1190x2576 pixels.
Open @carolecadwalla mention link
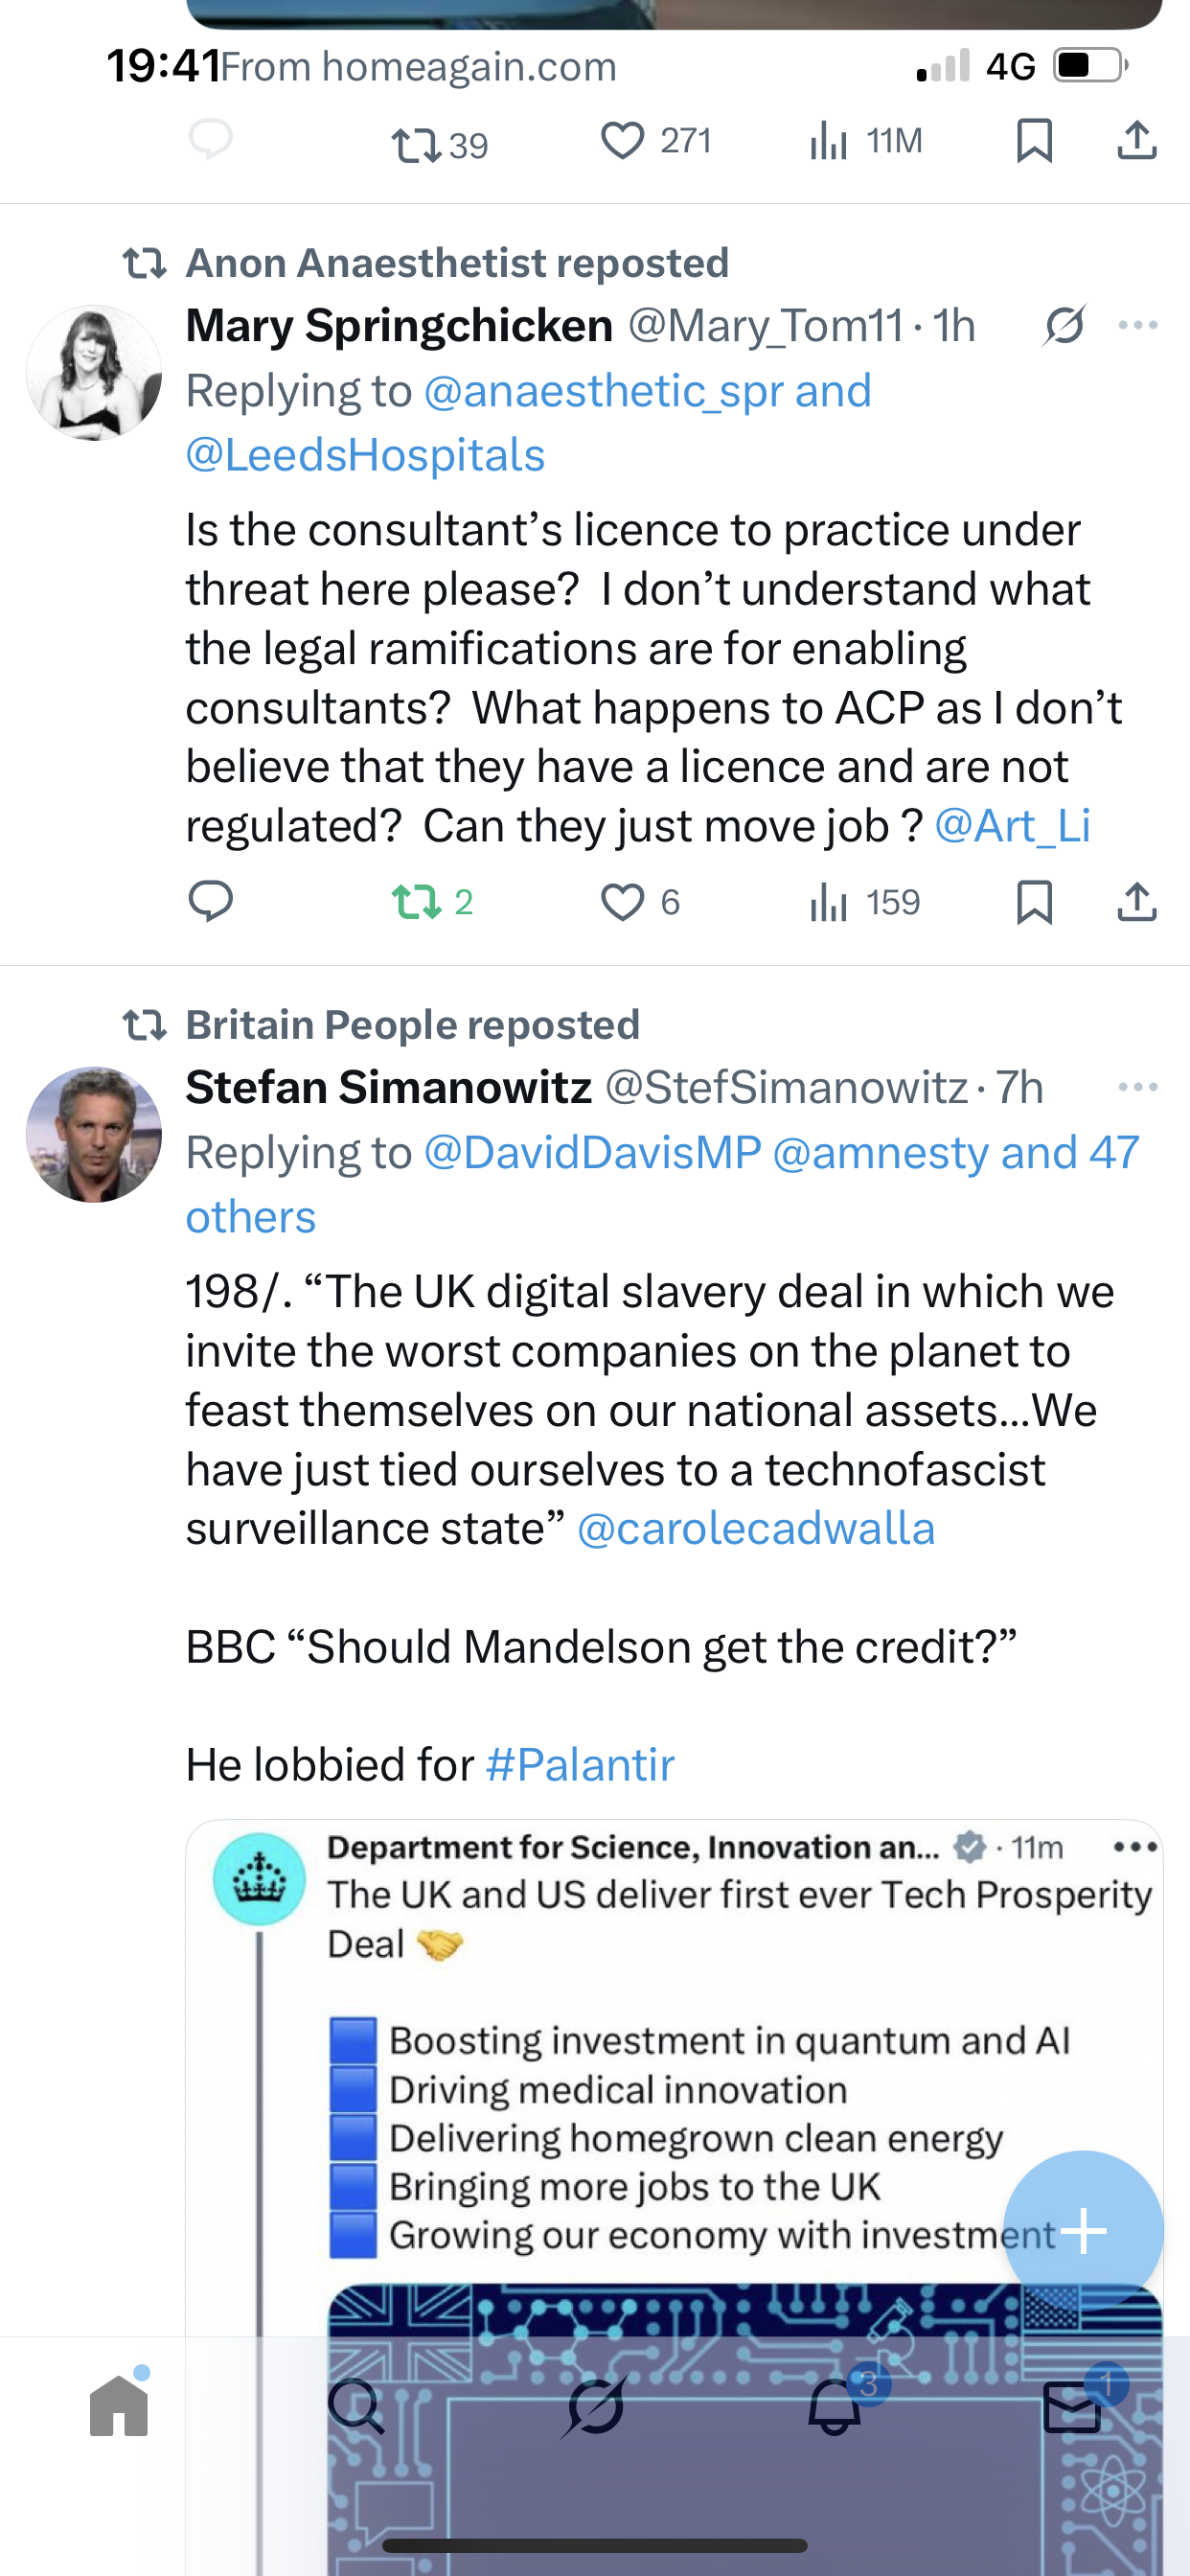click(x=756, y=1529)
